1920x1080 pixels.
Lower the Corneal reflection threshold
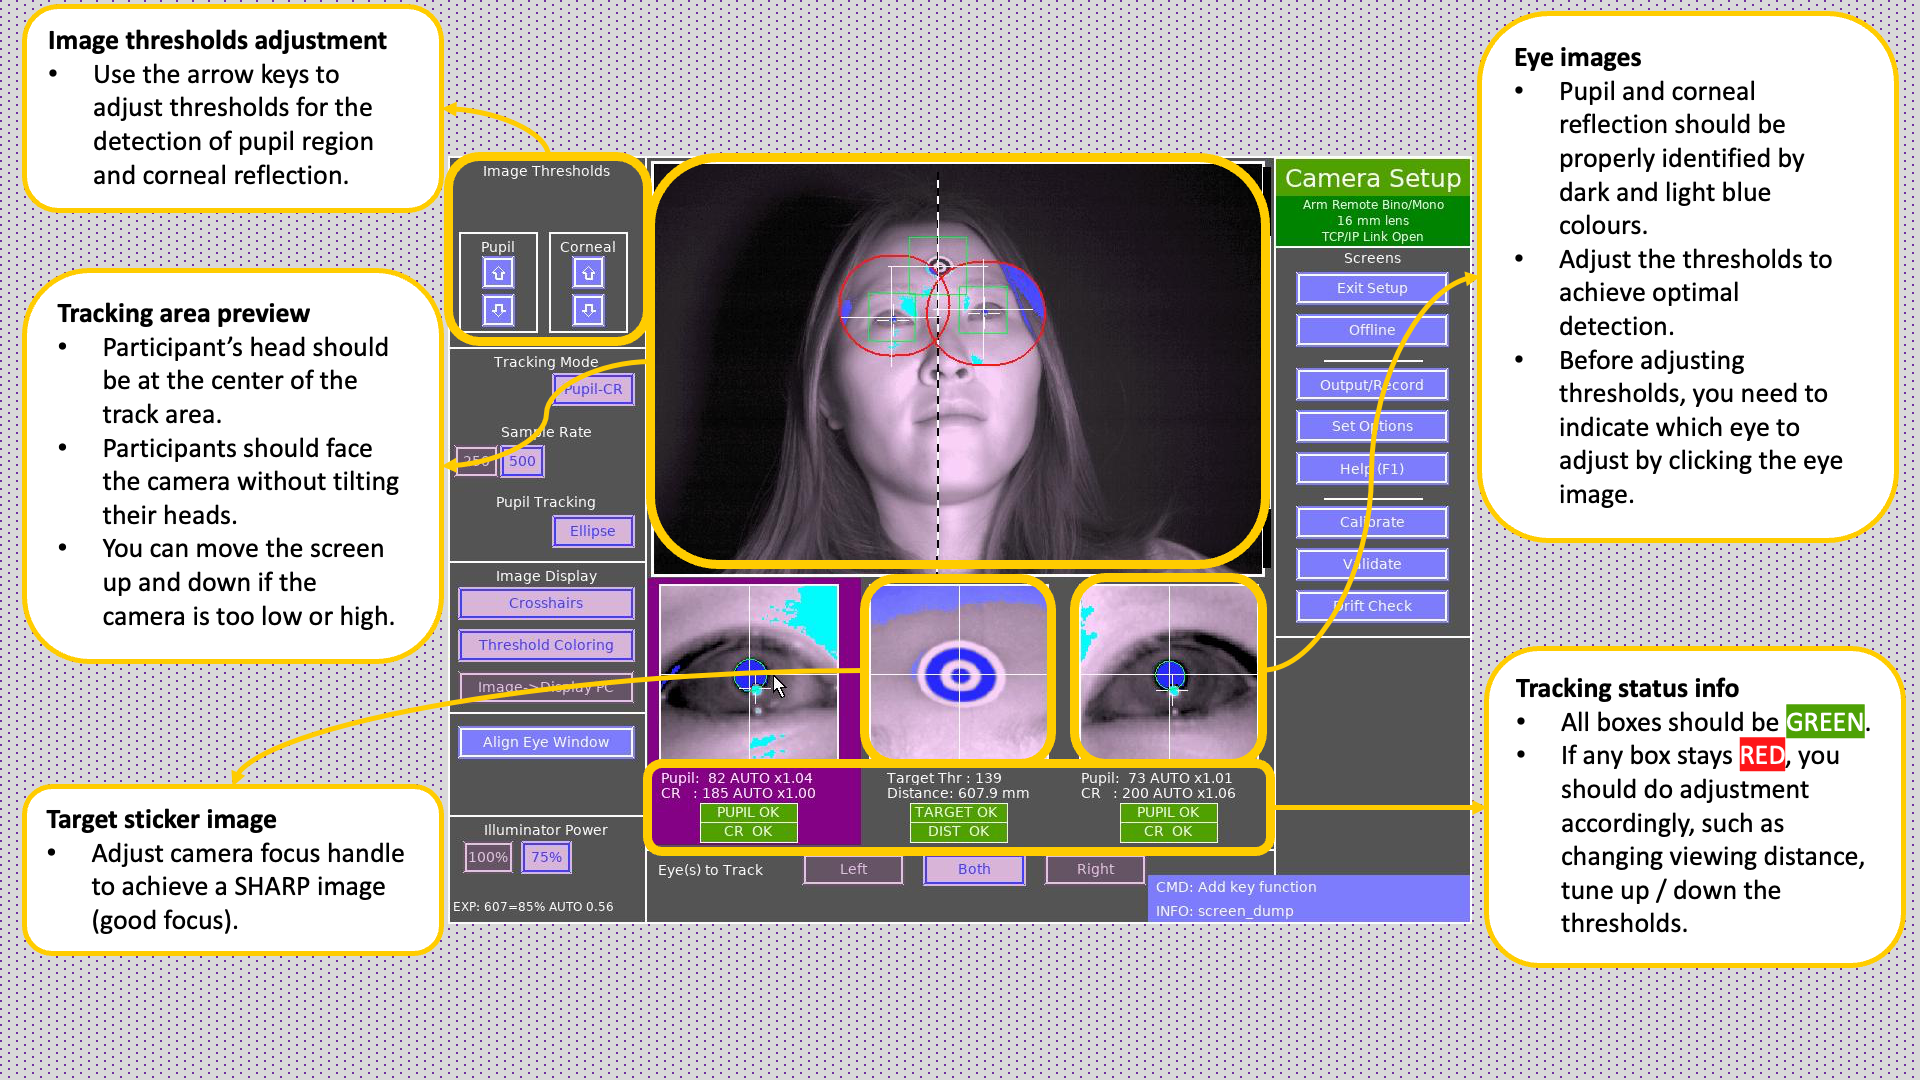(587, 310)
